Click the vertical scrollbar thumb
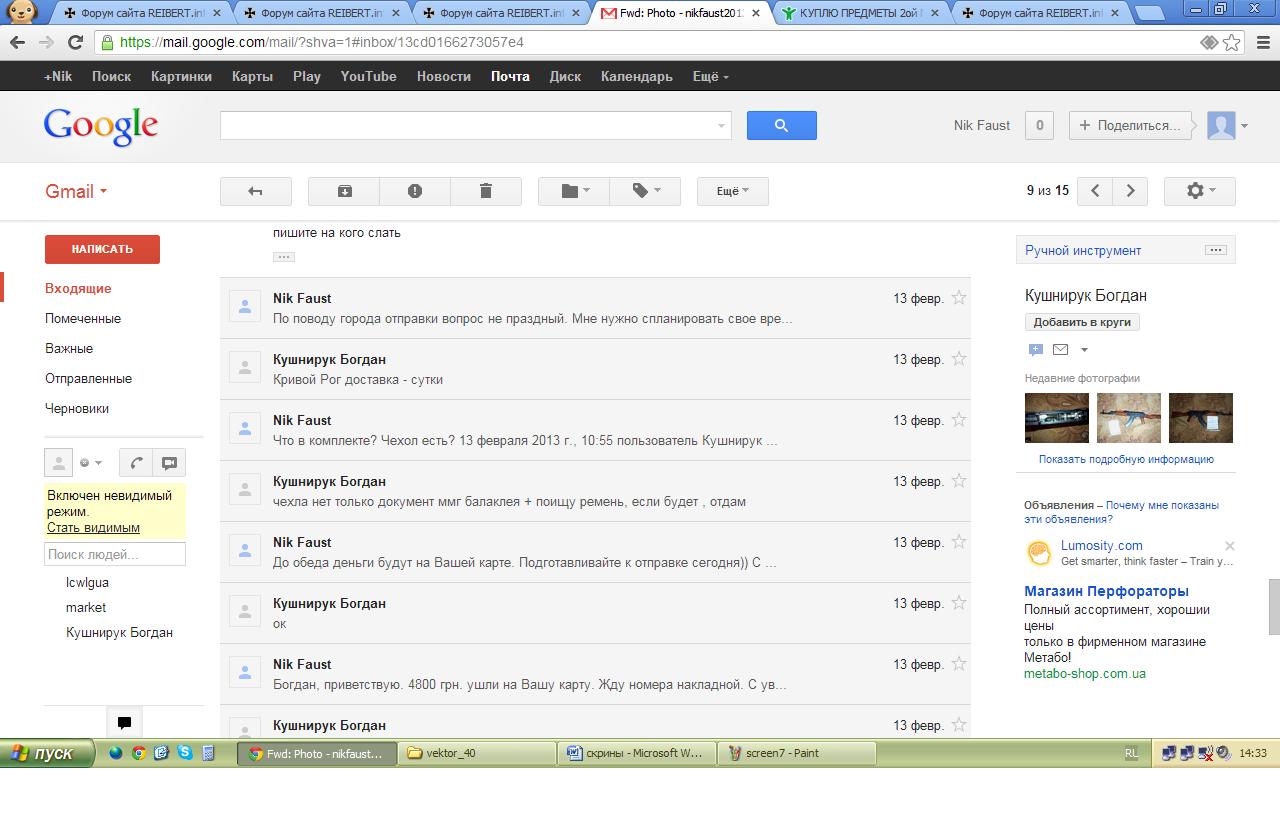Screen dimensions: 1280x825 (x=1274, y=606)
